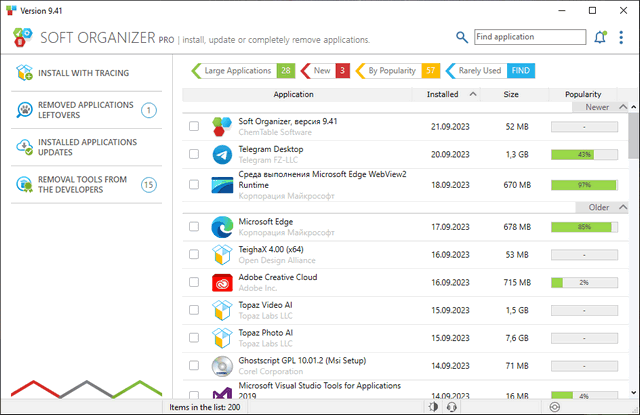
Task: Click Ghostscript GPL 10.01.2 row name
Action: click(x=302, y=361)
